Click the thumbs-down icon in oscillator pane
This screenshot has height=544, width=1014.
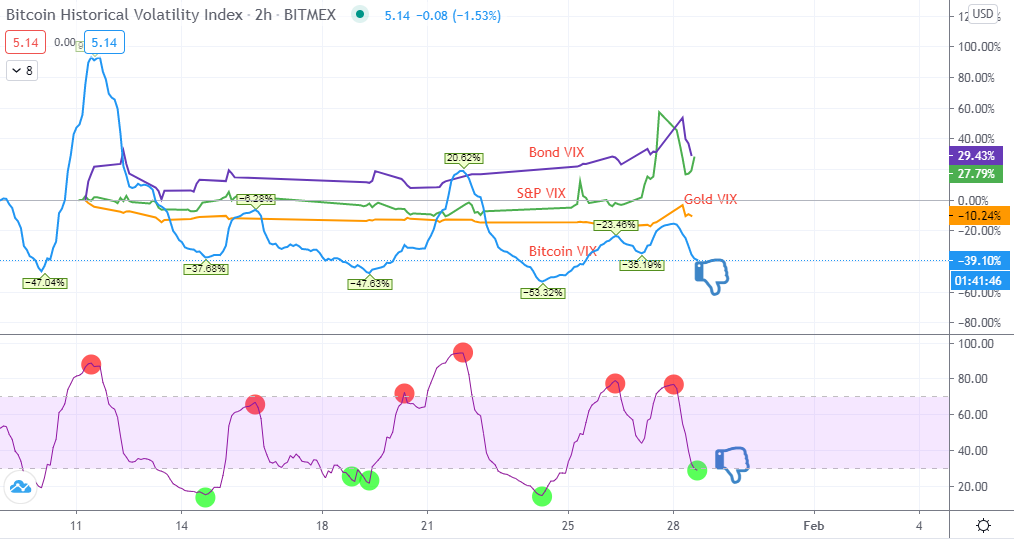(x=731, y=464)
